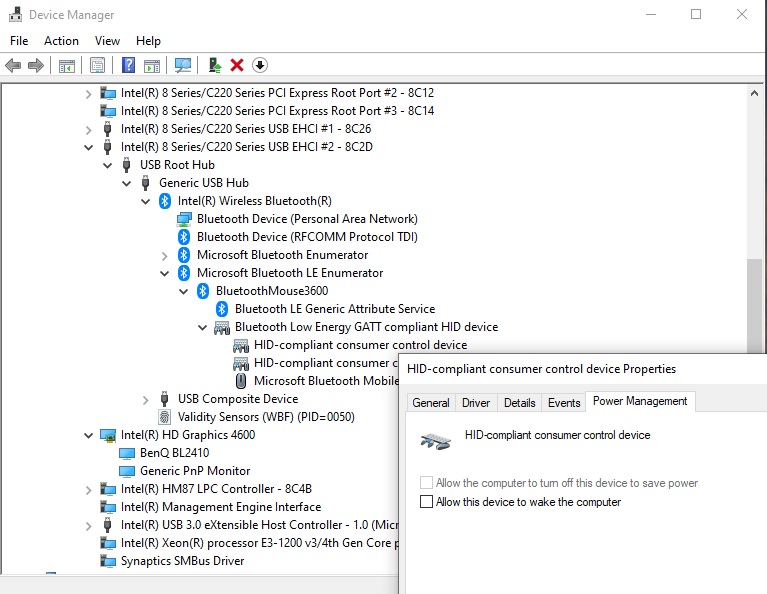The image size is (767, 594).
Task: Open the Properties toolbar icon
Action: (97, 65)
